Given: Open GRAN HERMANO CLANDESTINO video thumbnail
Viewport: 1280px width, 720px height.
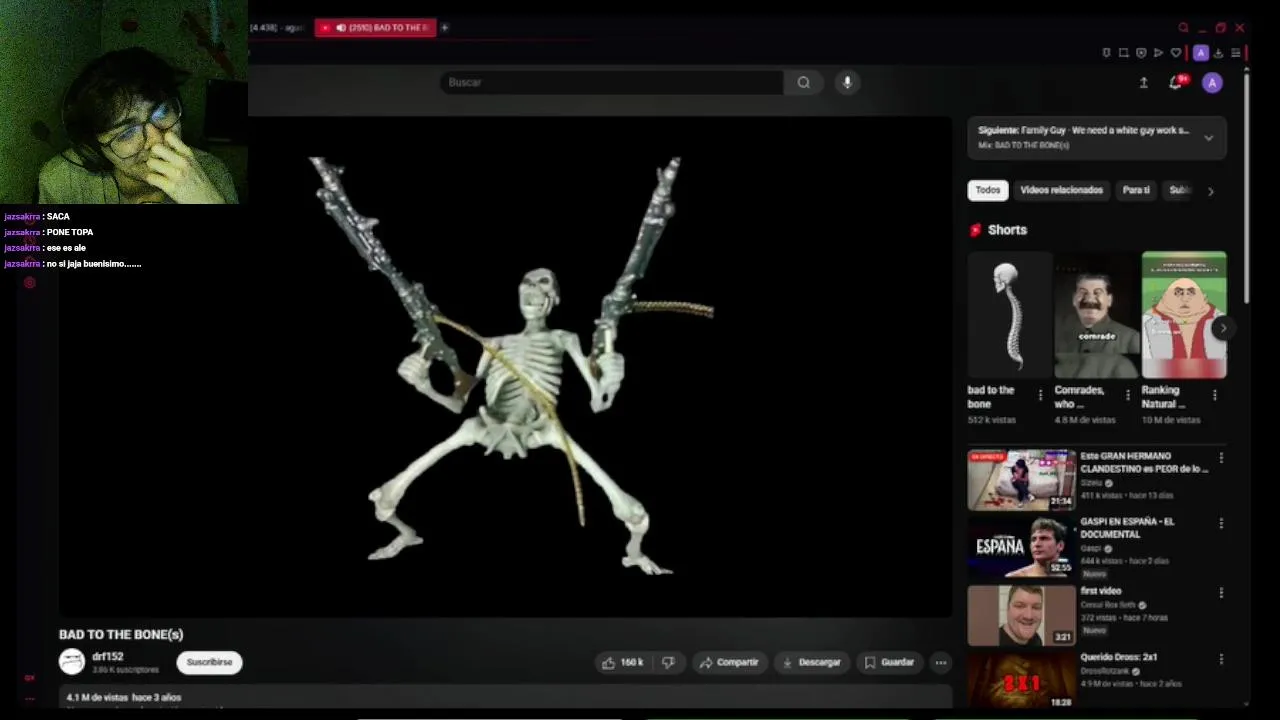Looking at the screenshot, I should pyautogui.click(x=1021, y=480).
